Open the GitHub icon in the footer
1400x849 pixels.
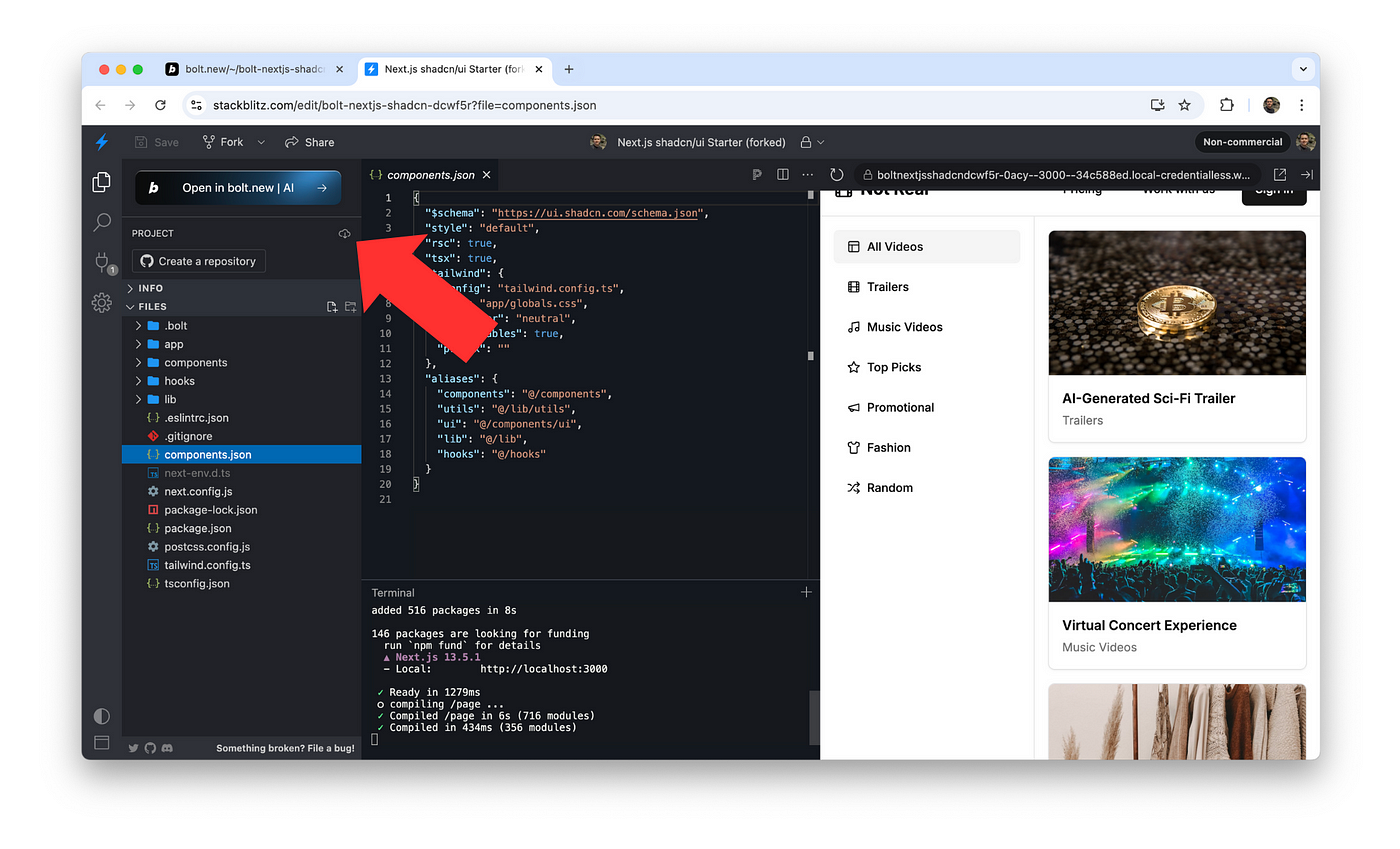tap(150, 748)
